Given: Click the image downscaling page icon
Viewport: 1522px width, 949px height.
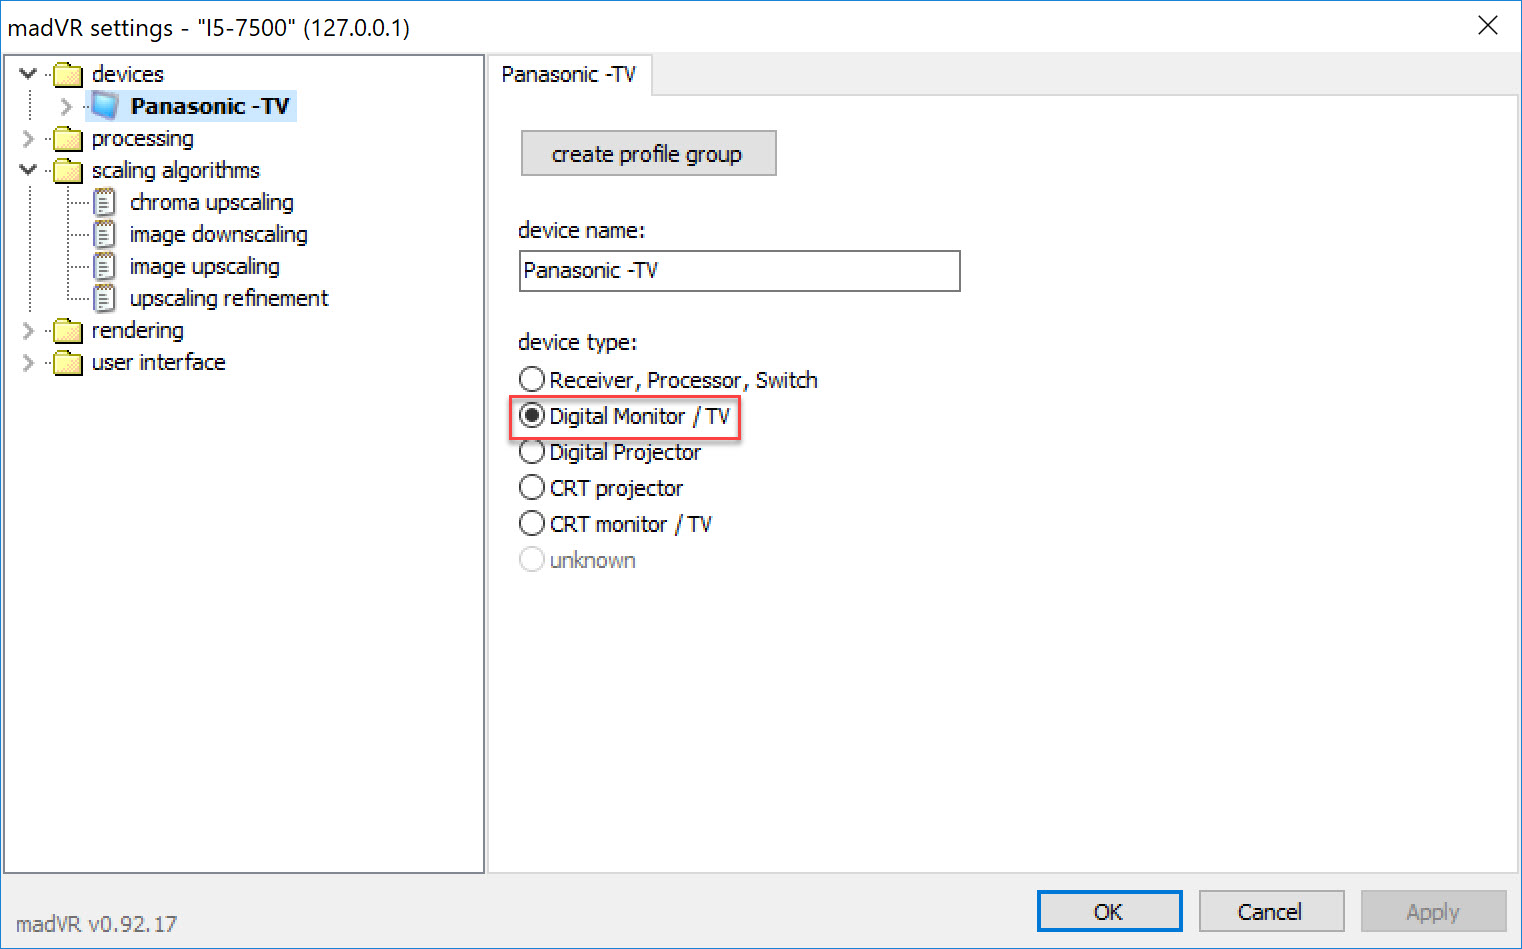Looking at the screenshot, I should 104,235.
